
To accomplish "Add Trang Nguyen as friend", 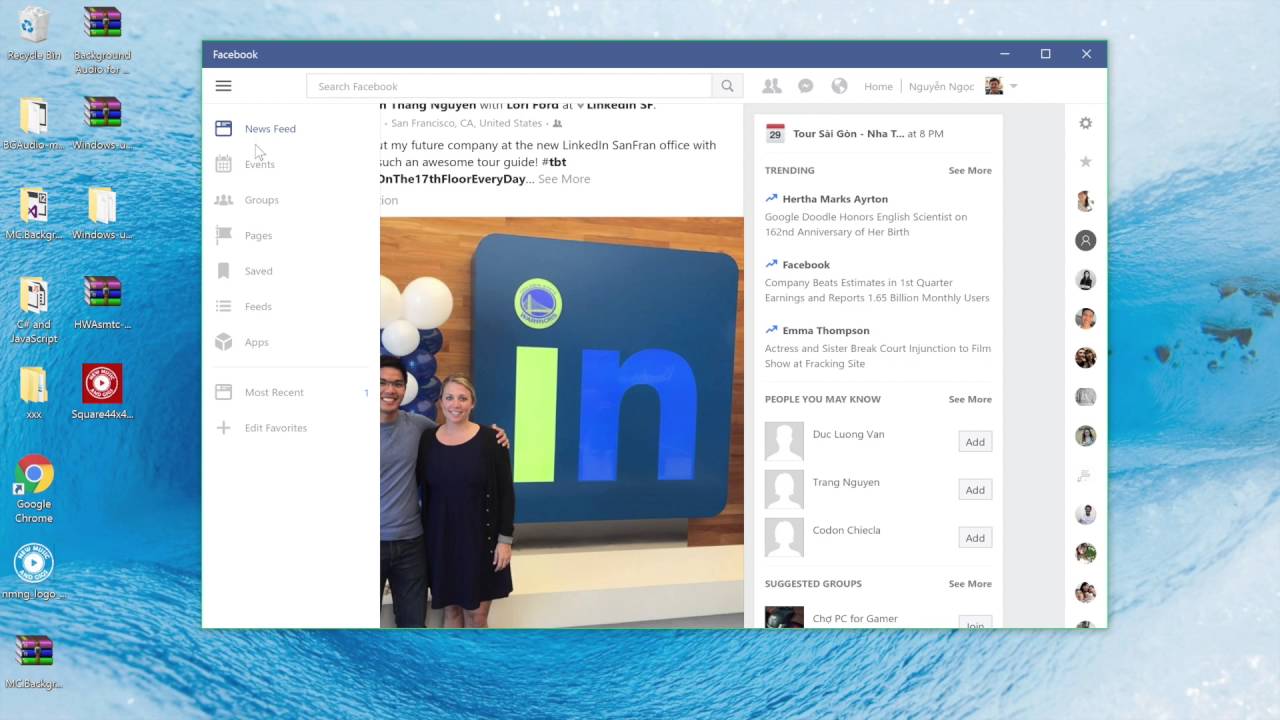I will (x=975, y=490).
